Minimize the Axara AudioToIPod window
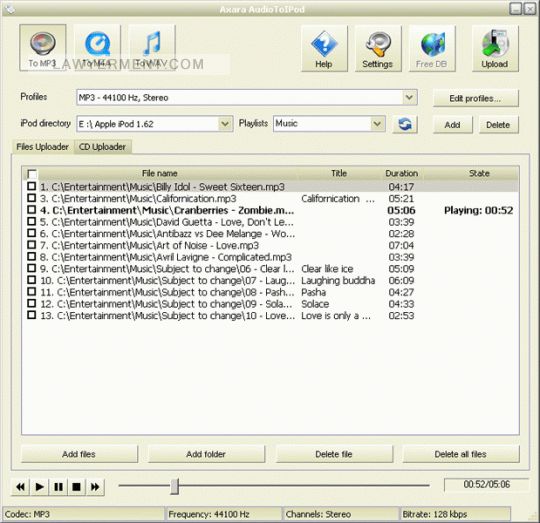Screen dimensions: 540x523 [x=516, y=9]
